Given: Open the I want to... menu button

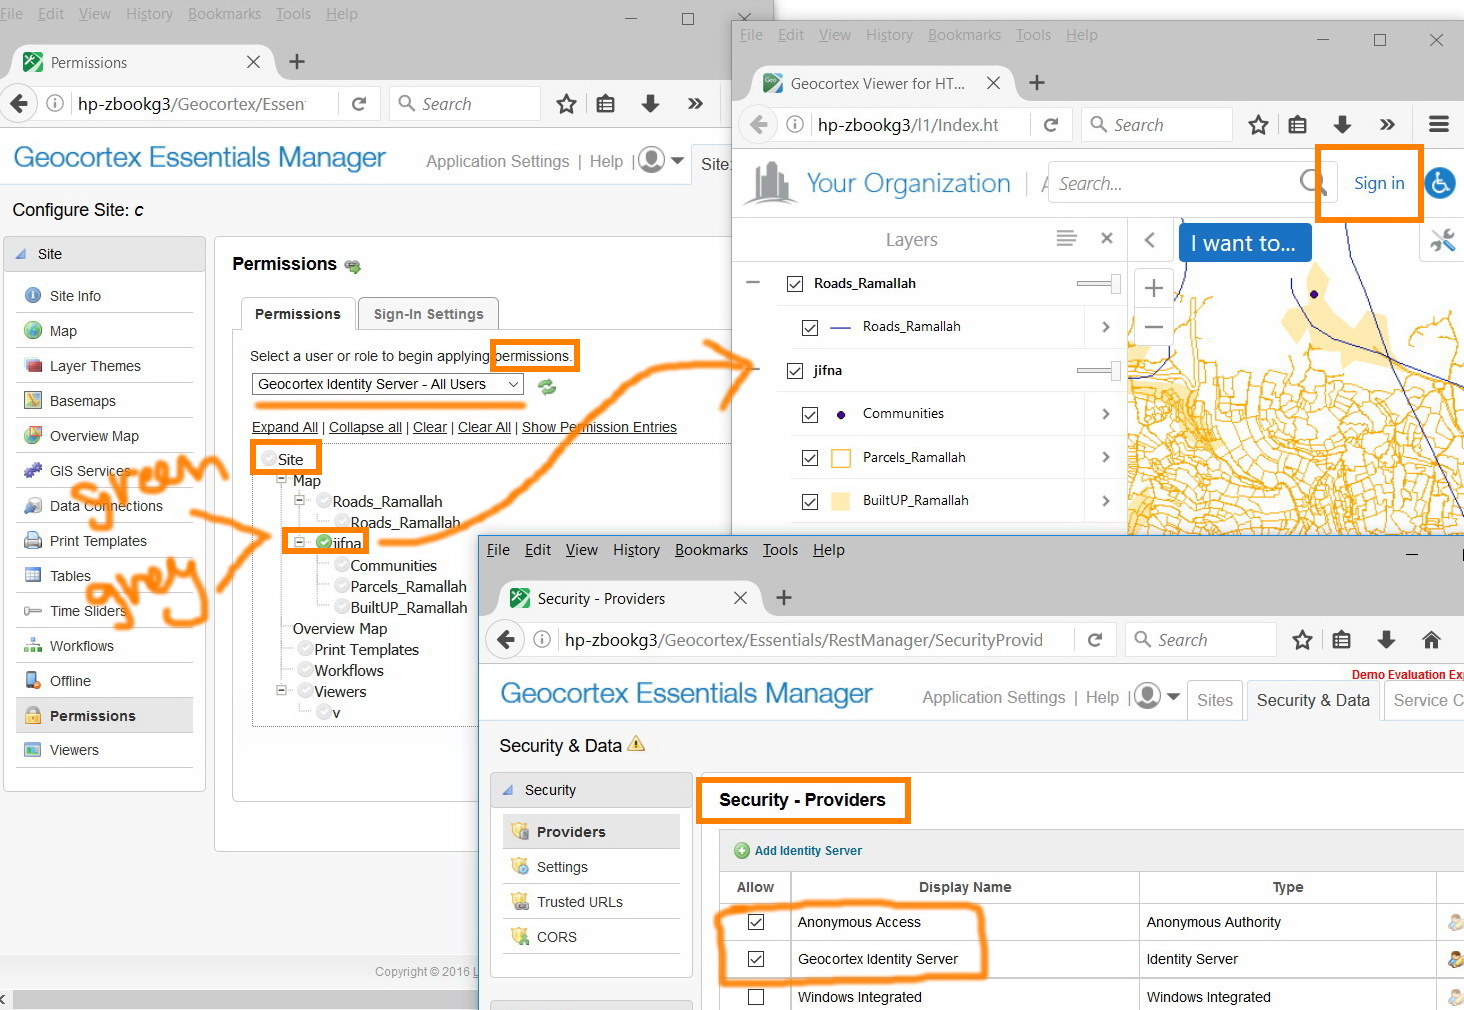Looking at the screenshot, I should [x=1245, y=243].
